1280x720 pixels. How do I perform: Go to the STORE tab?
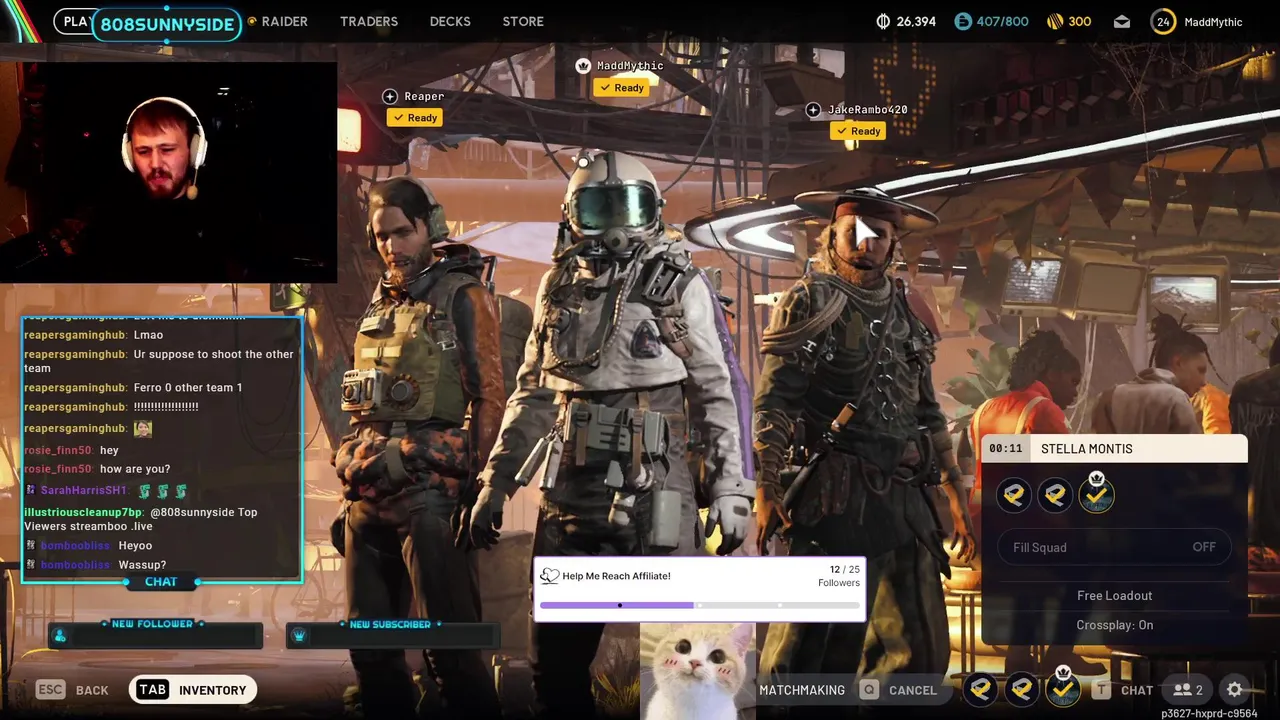tap(523, 21)
